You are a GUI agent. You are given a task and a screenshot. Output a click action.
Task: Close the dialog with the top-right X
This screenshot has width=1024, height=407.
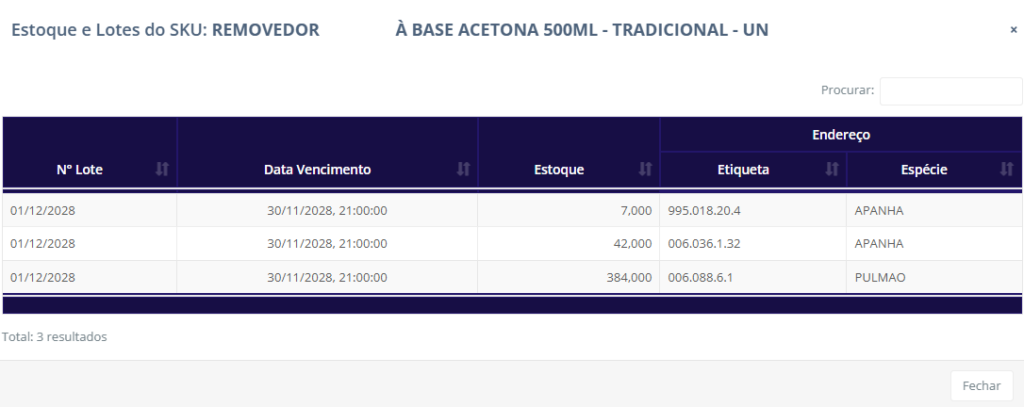tap(1013, 30)
